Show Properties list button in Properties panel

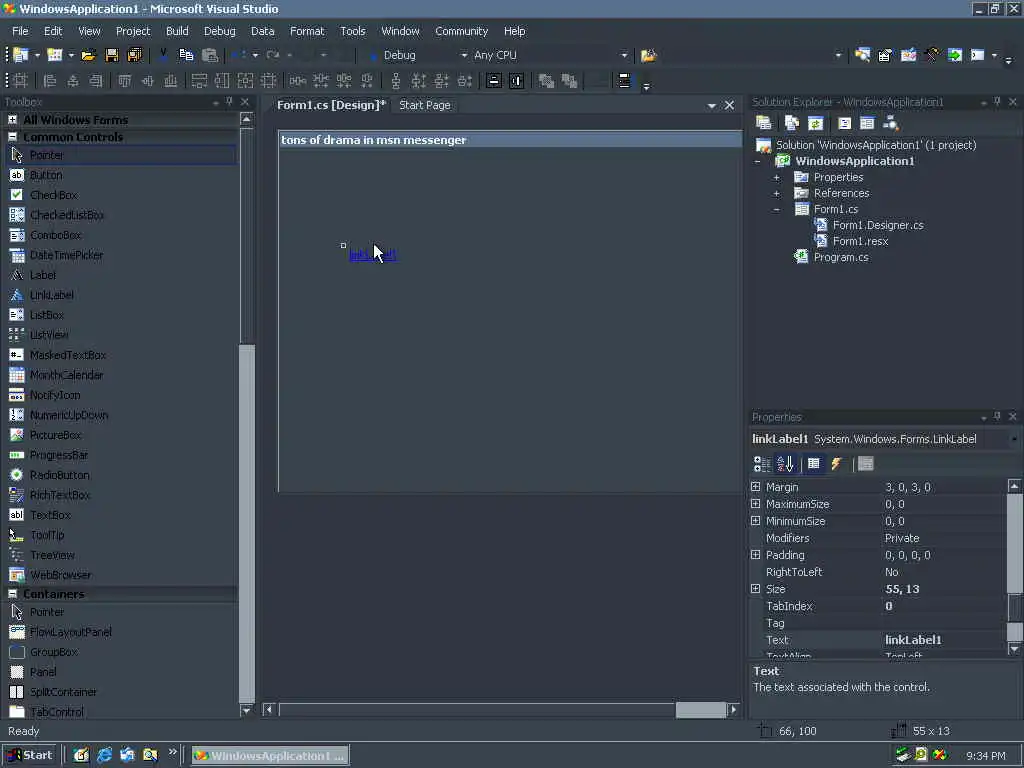[814, 464]
